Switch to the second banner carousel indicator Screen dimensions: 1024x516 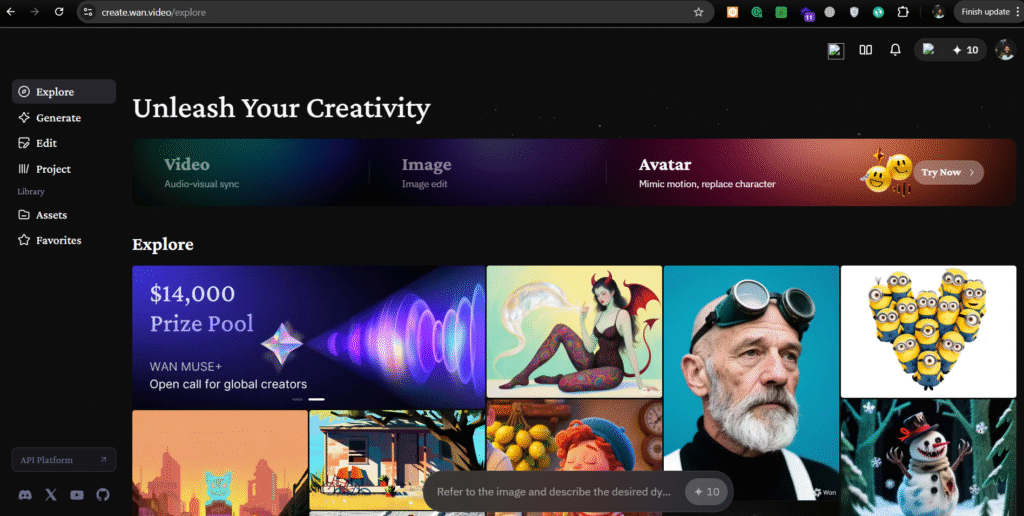[316, 399]
